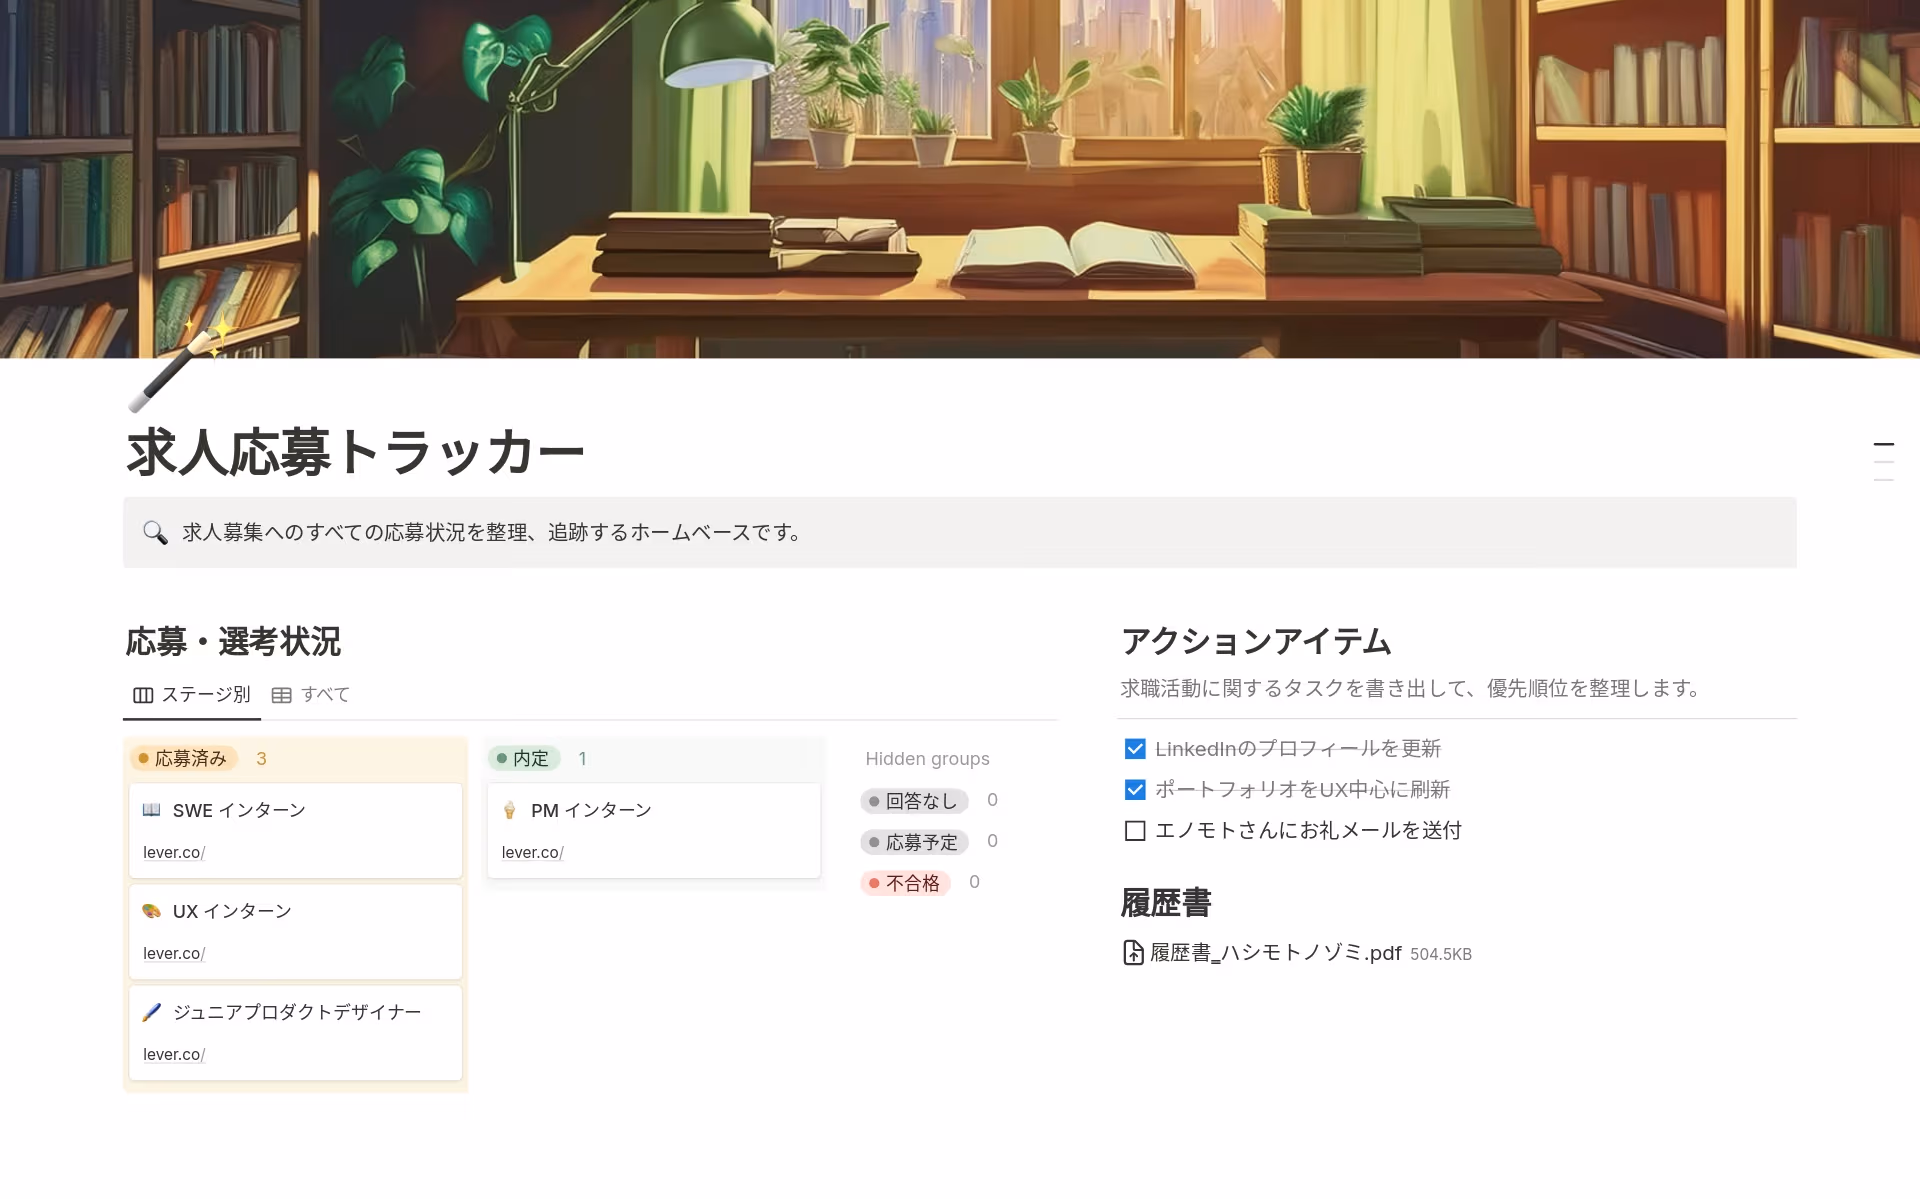Switch to the すべて view tab

tap(326, 694)
